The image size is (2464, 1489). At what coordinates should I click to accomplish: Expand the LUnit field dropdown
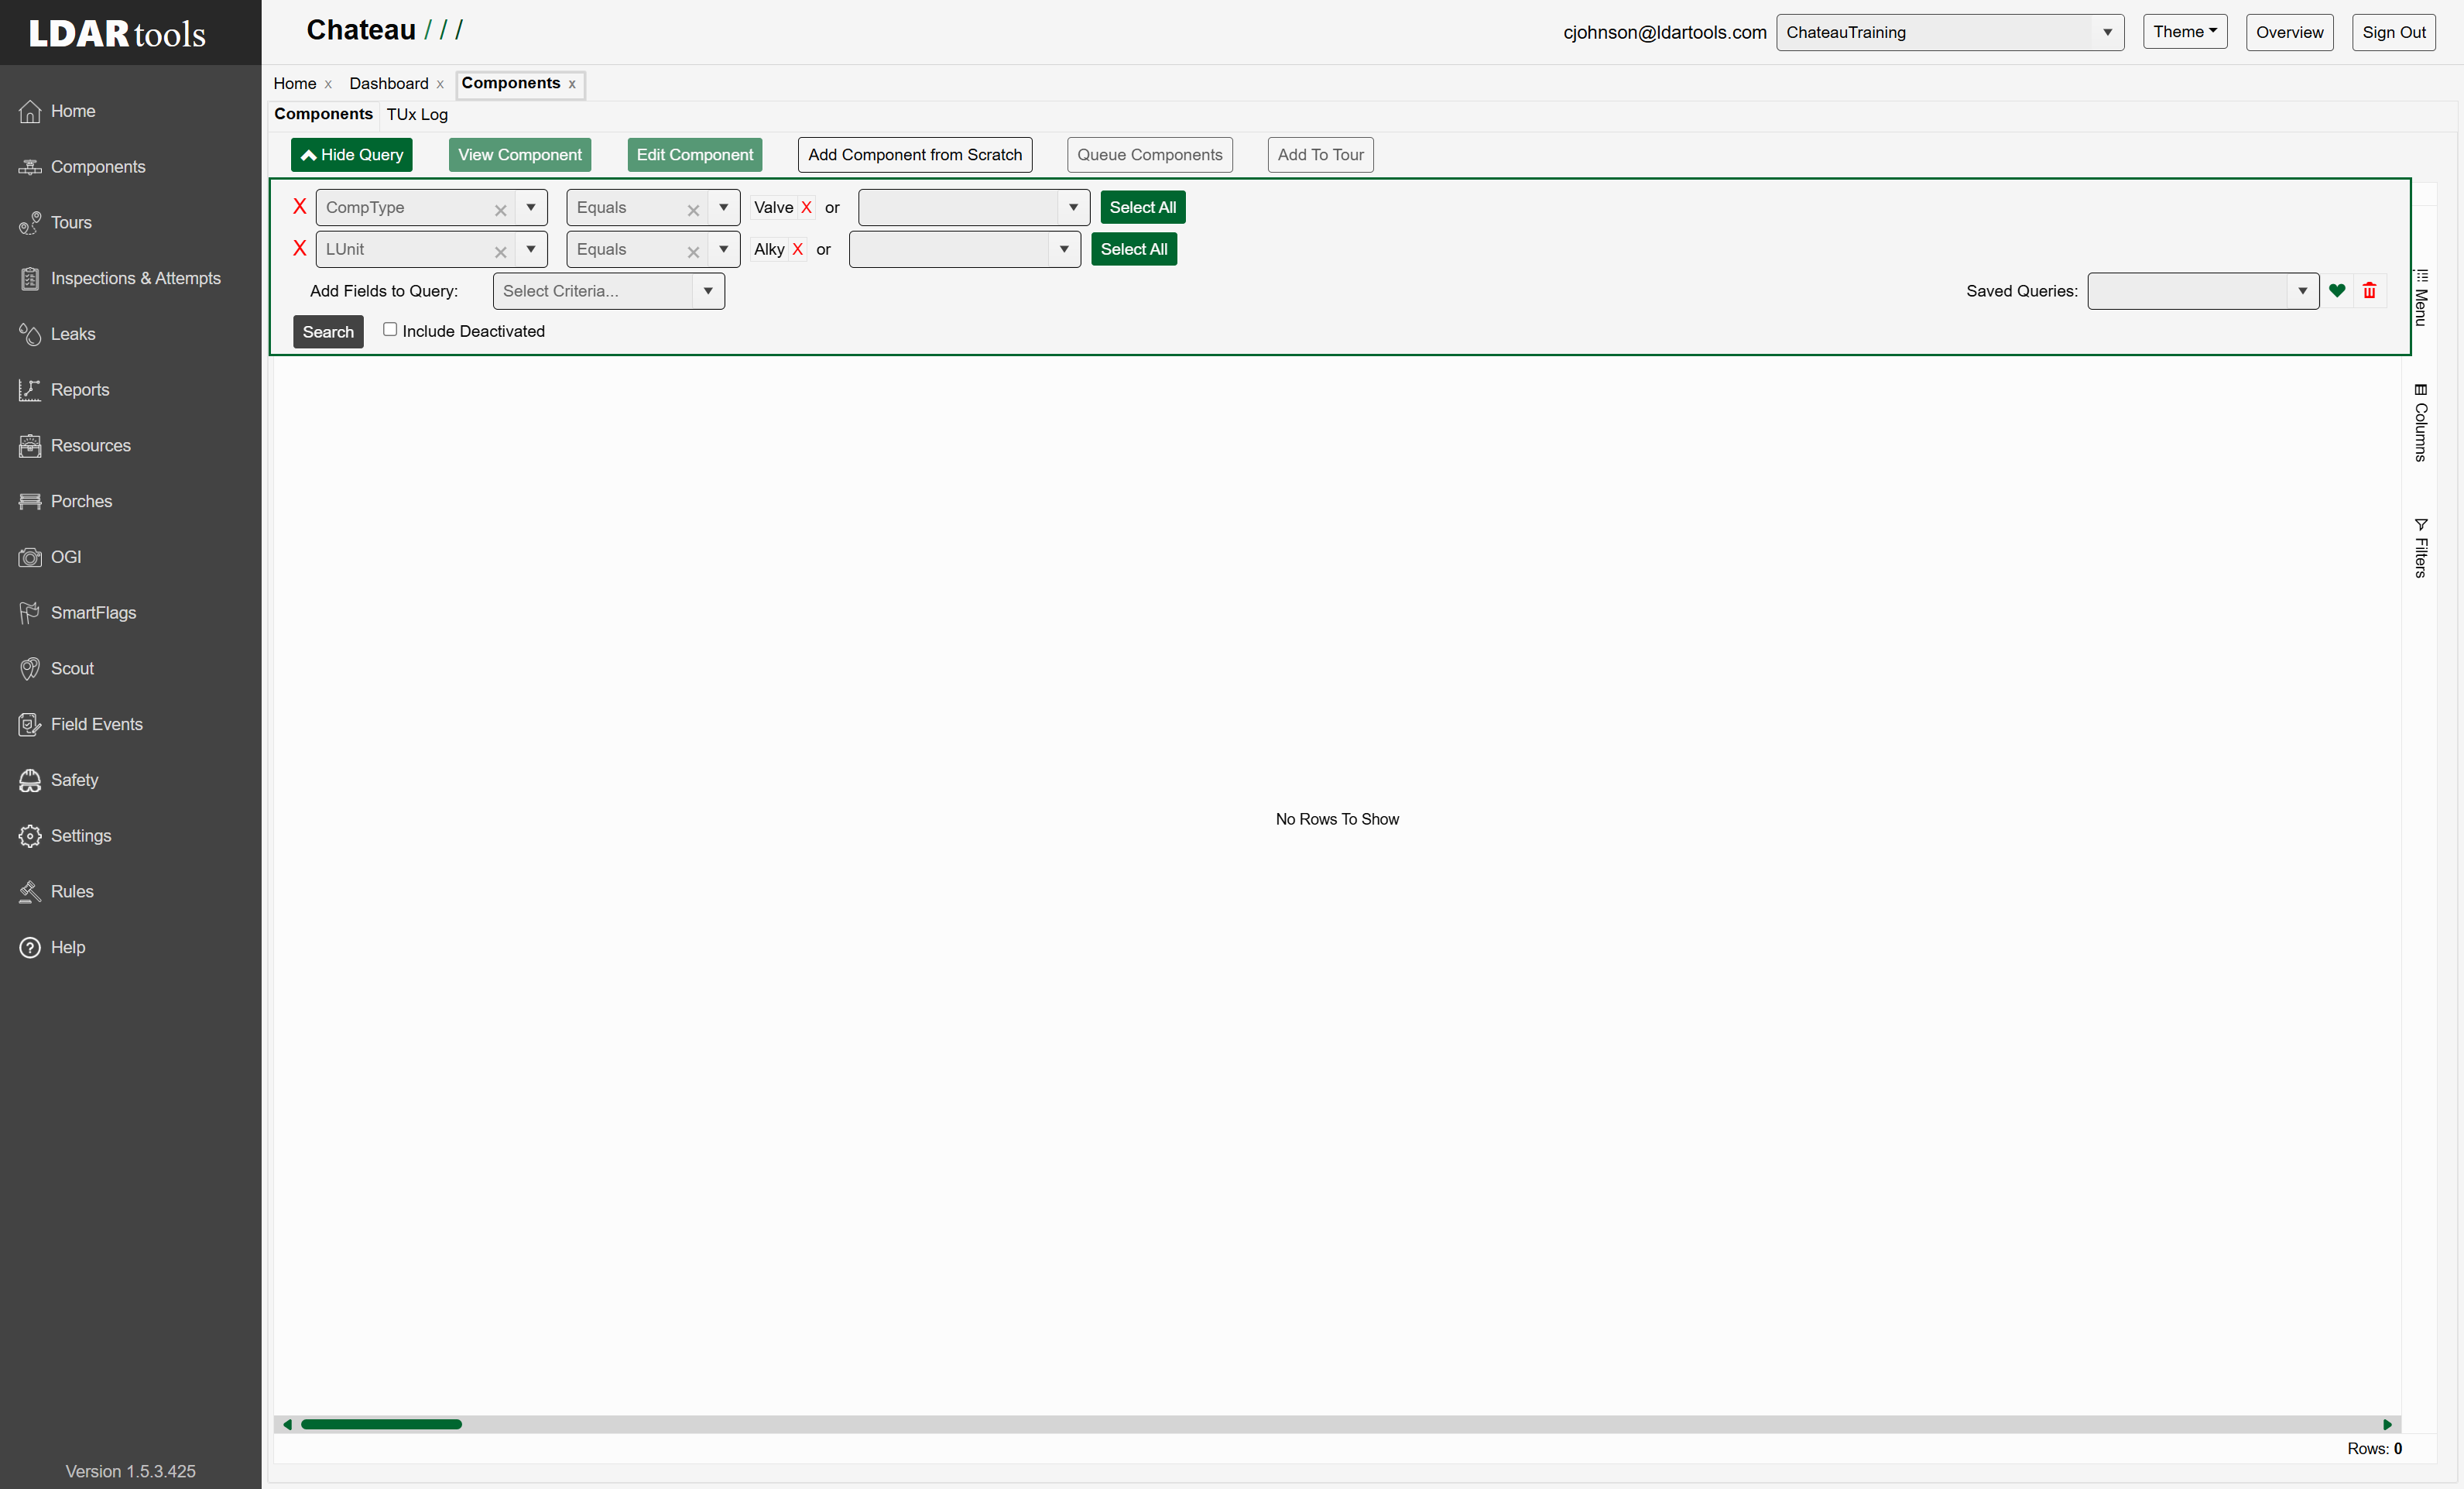(x=531, y=249)
